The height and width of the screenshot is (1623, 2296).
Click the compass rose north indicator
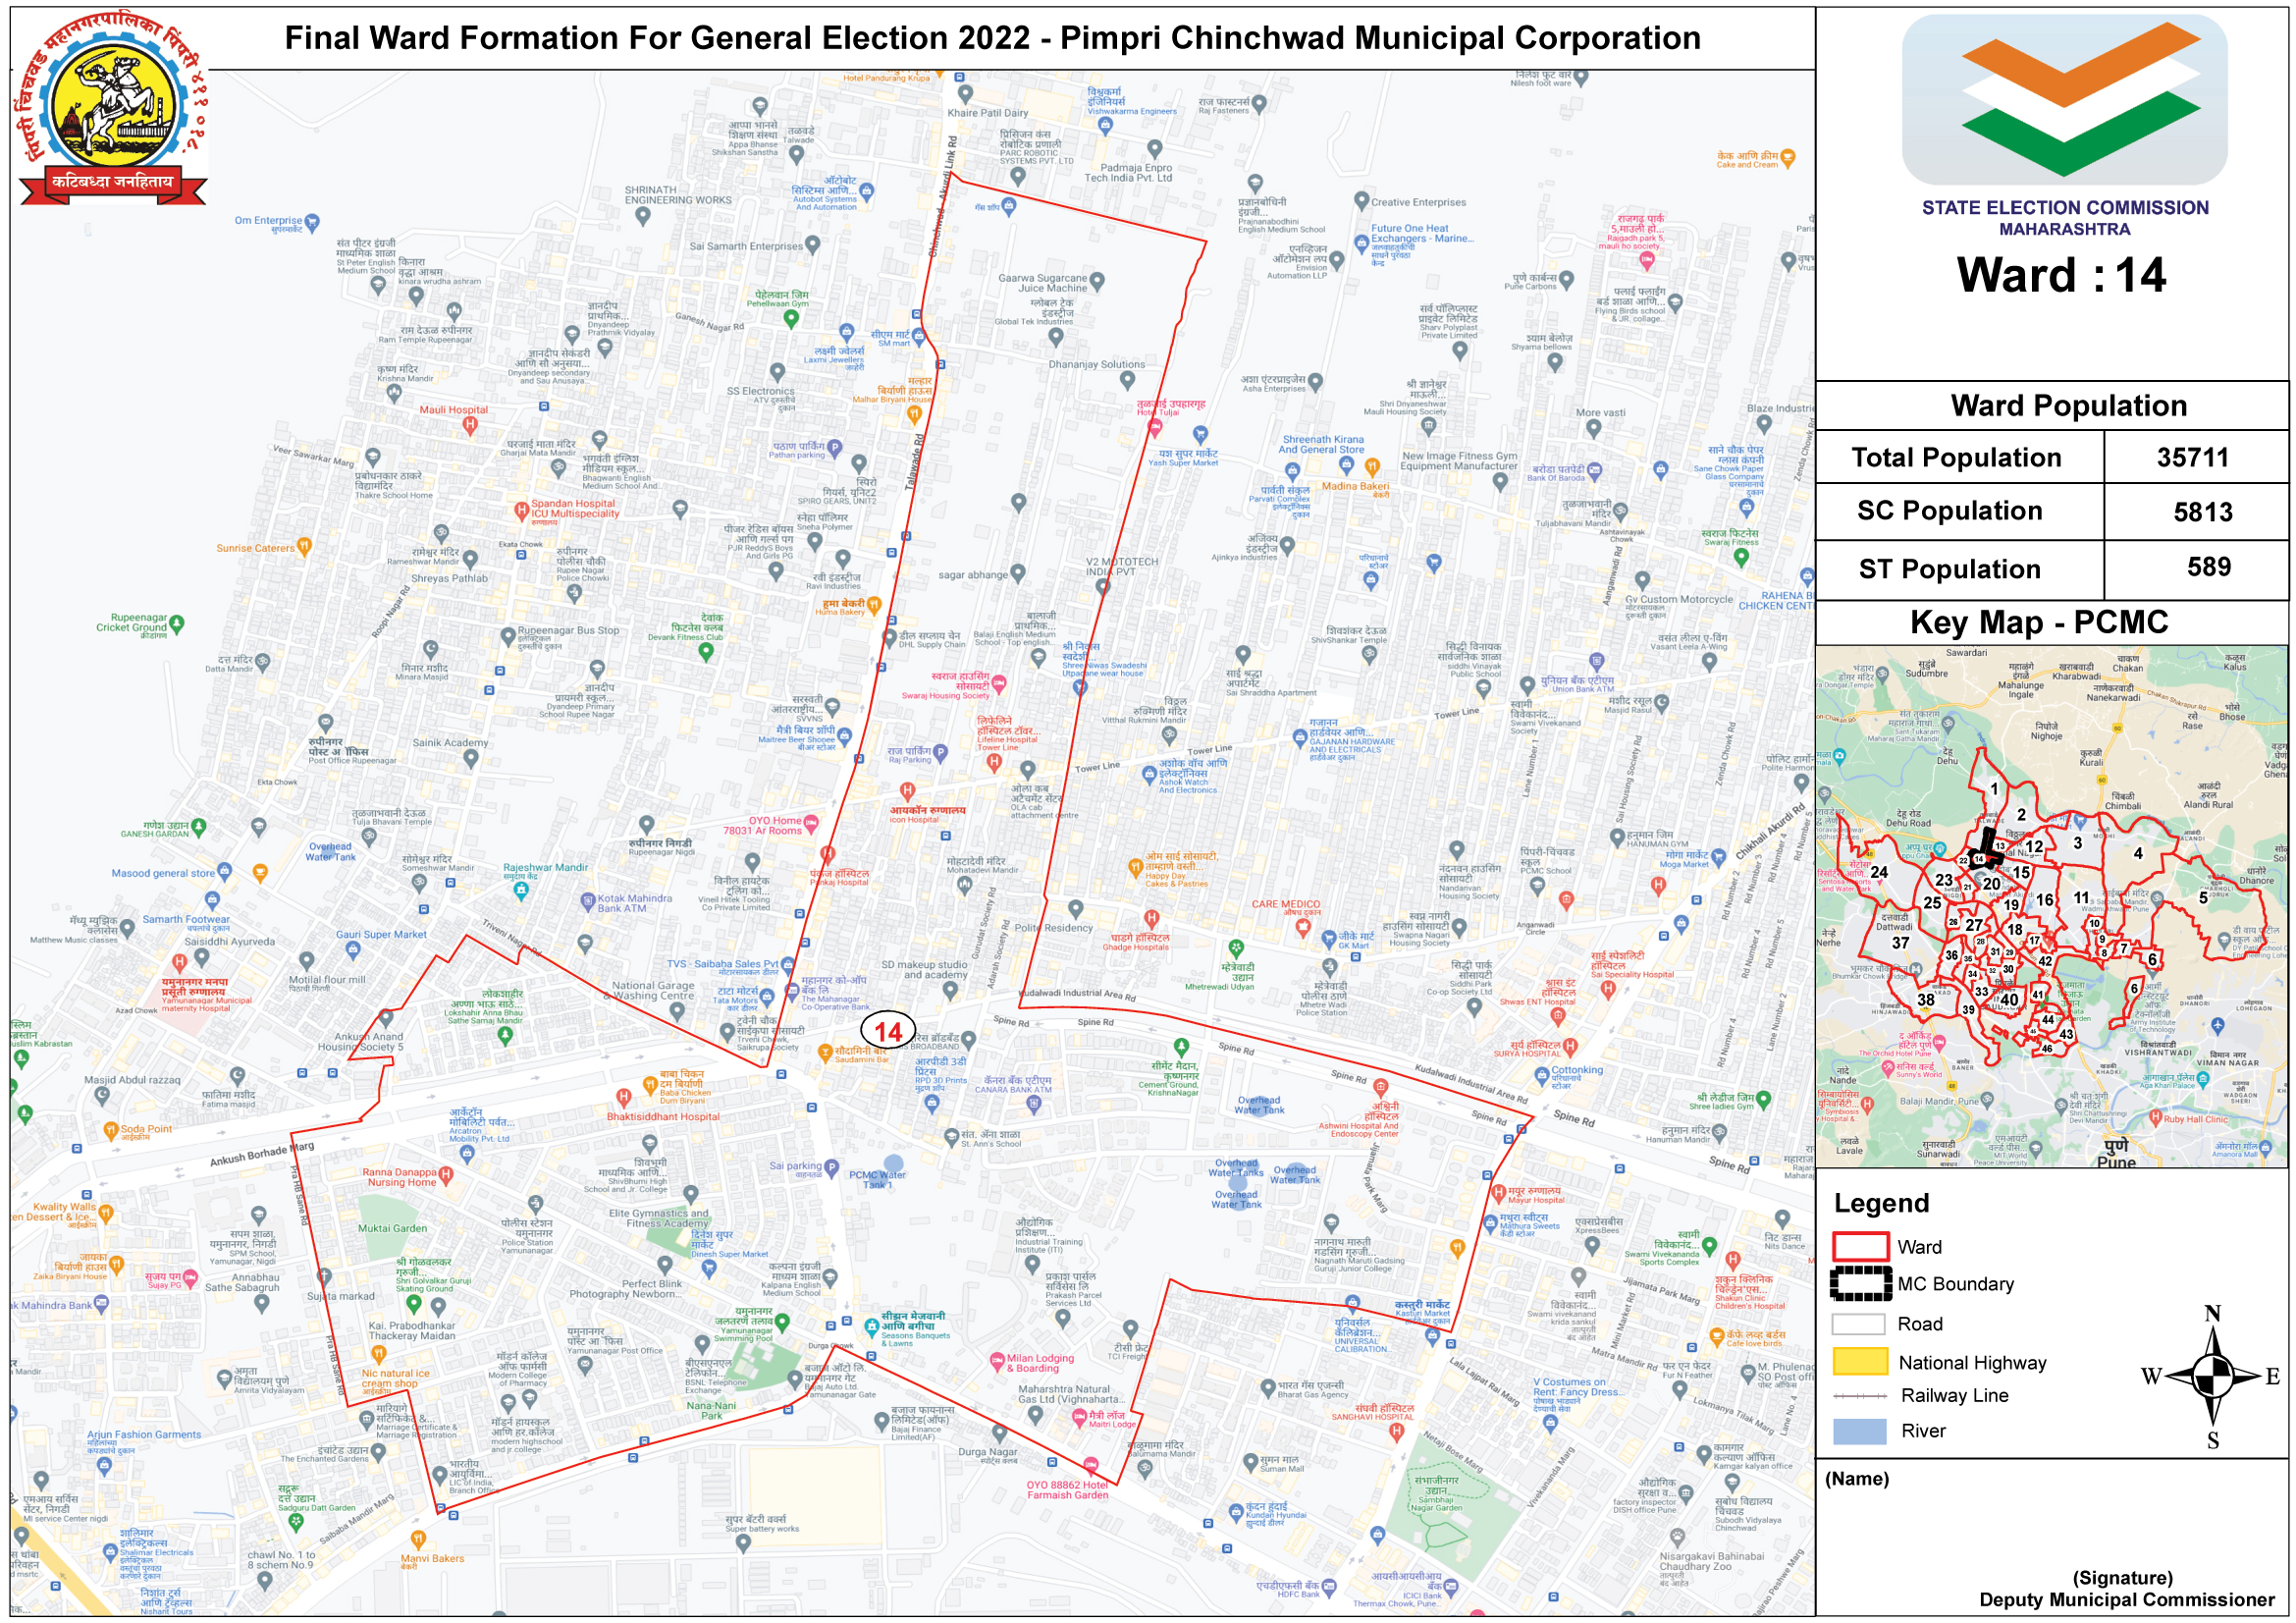[2213, 1375]
